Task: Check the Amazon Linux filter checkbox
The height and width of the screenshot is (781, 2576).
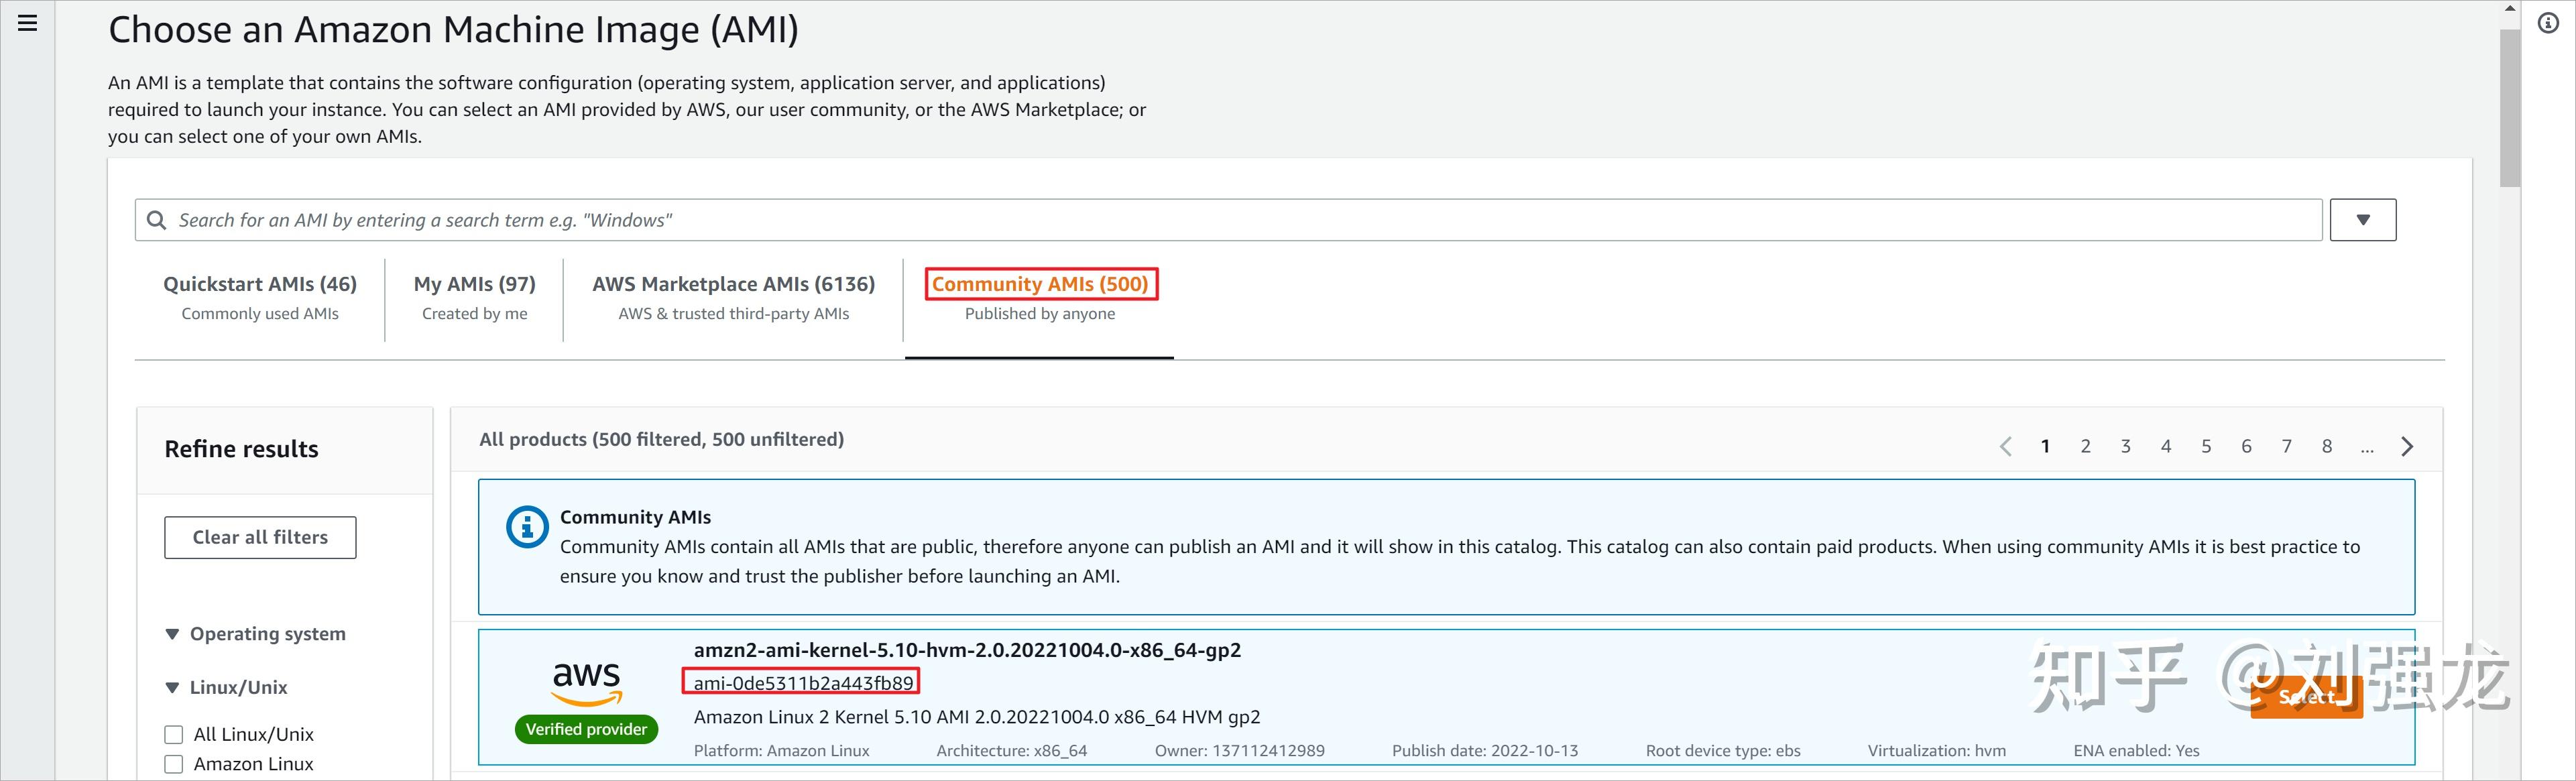Action: pos(174,764)
